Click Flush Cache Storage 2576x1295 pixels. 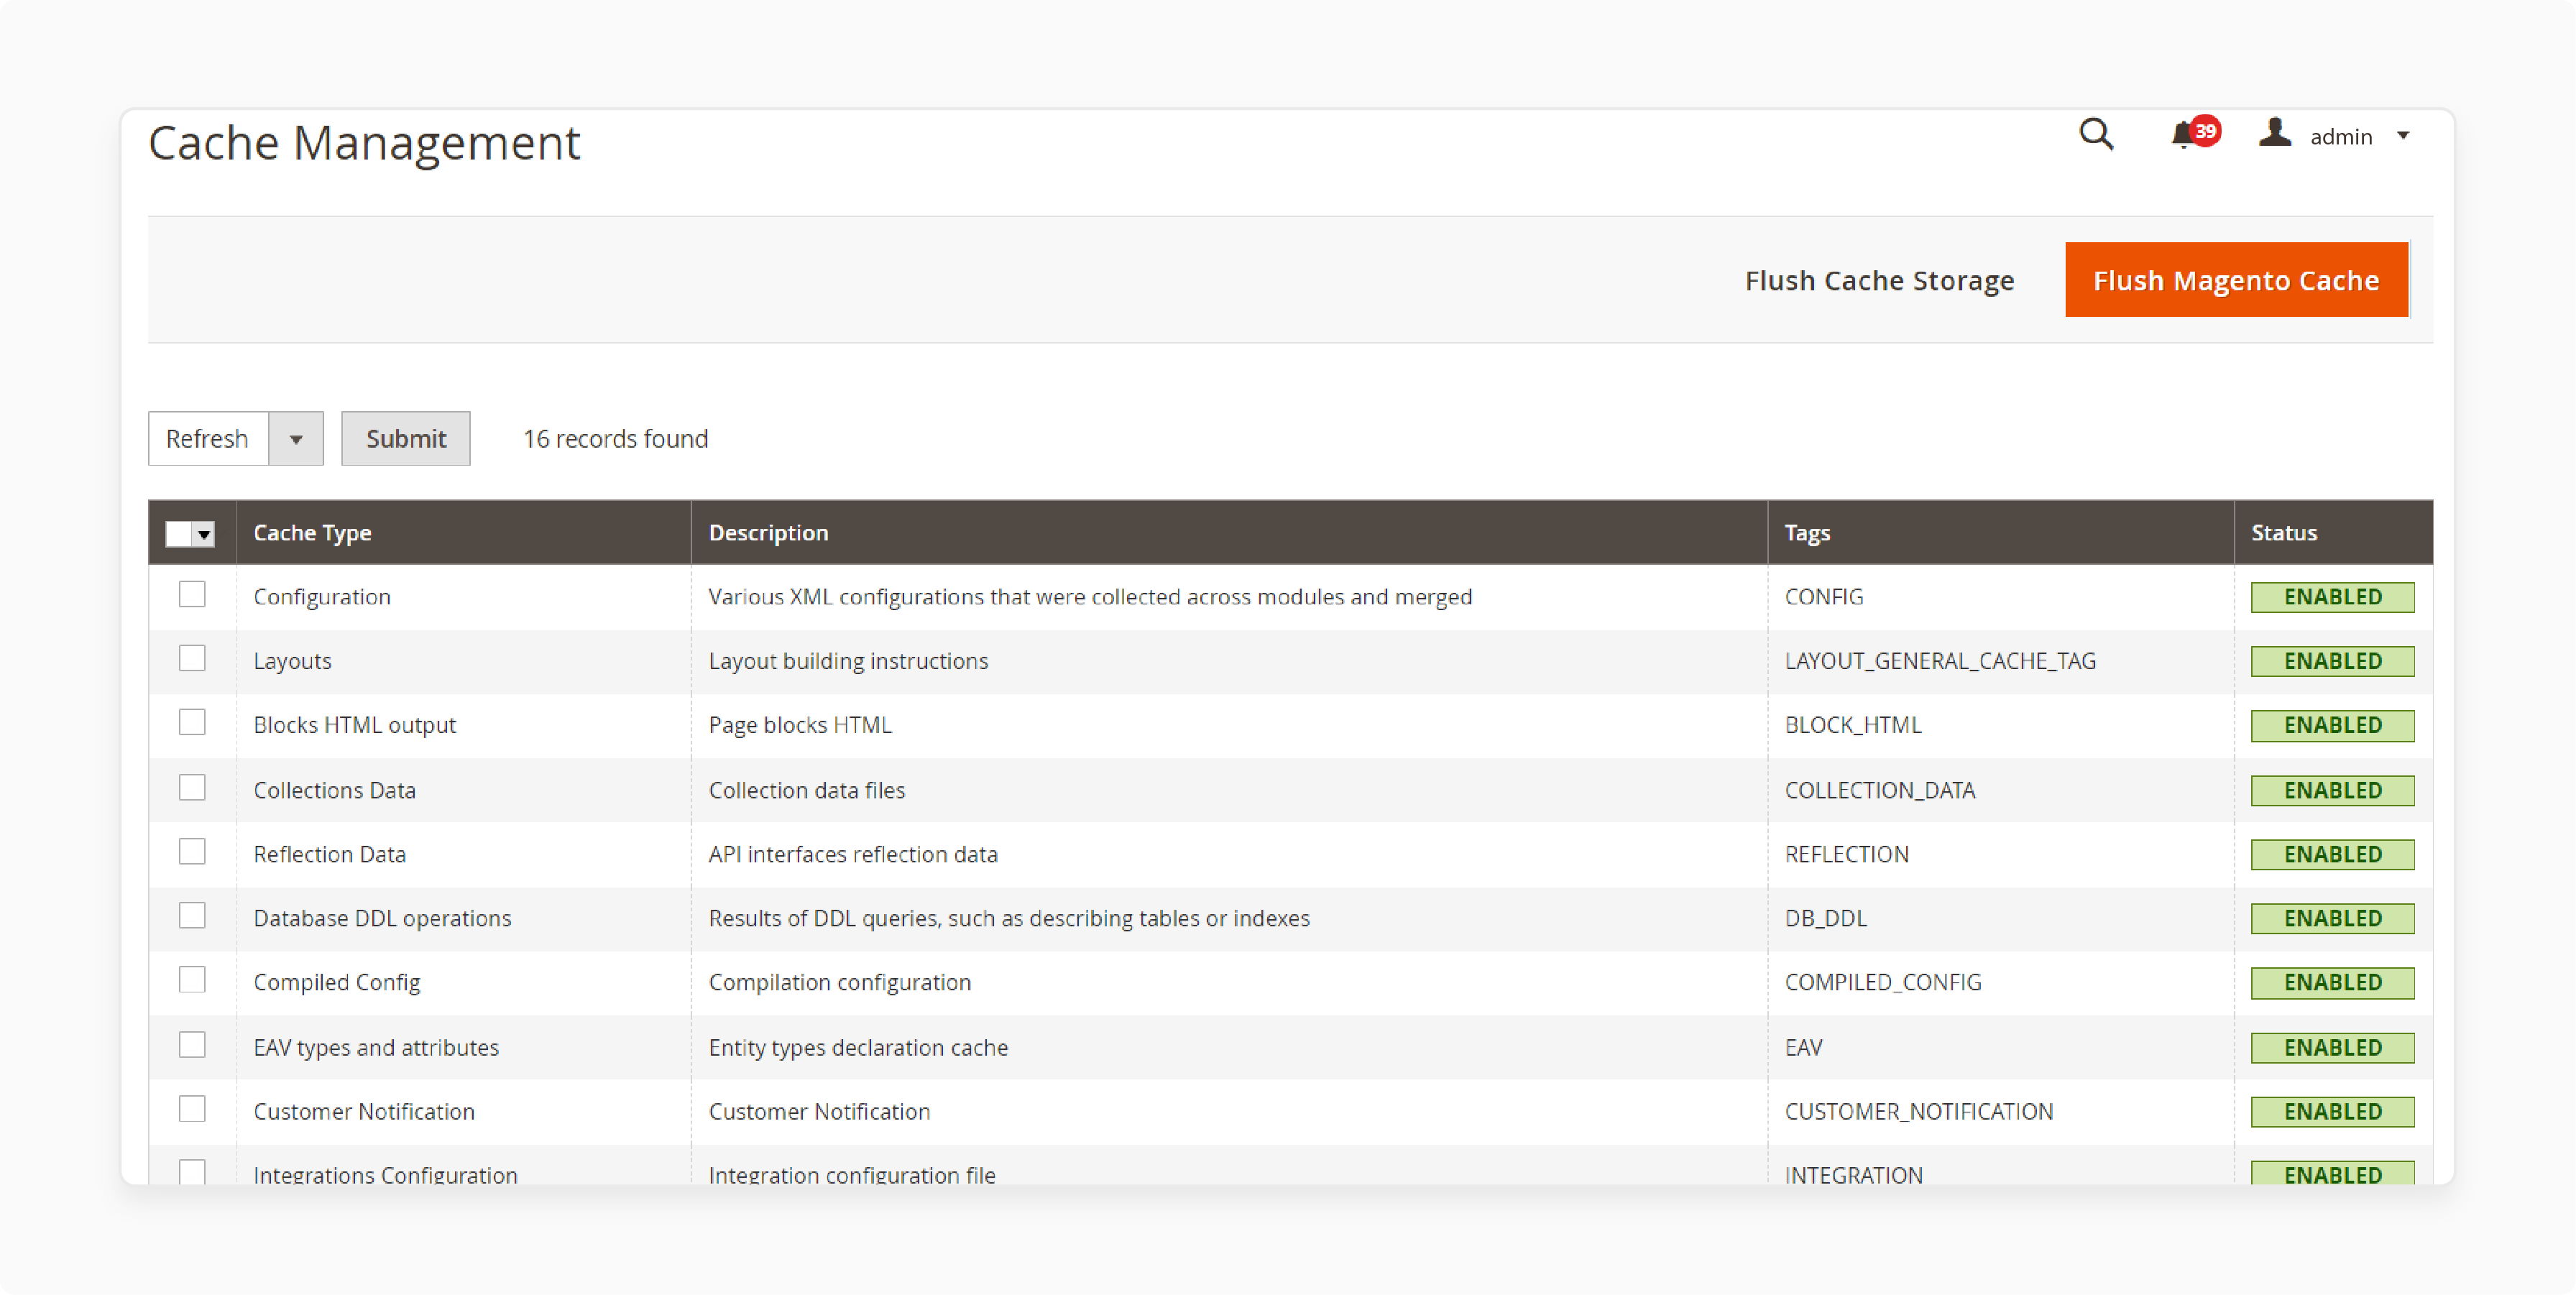1879,280
